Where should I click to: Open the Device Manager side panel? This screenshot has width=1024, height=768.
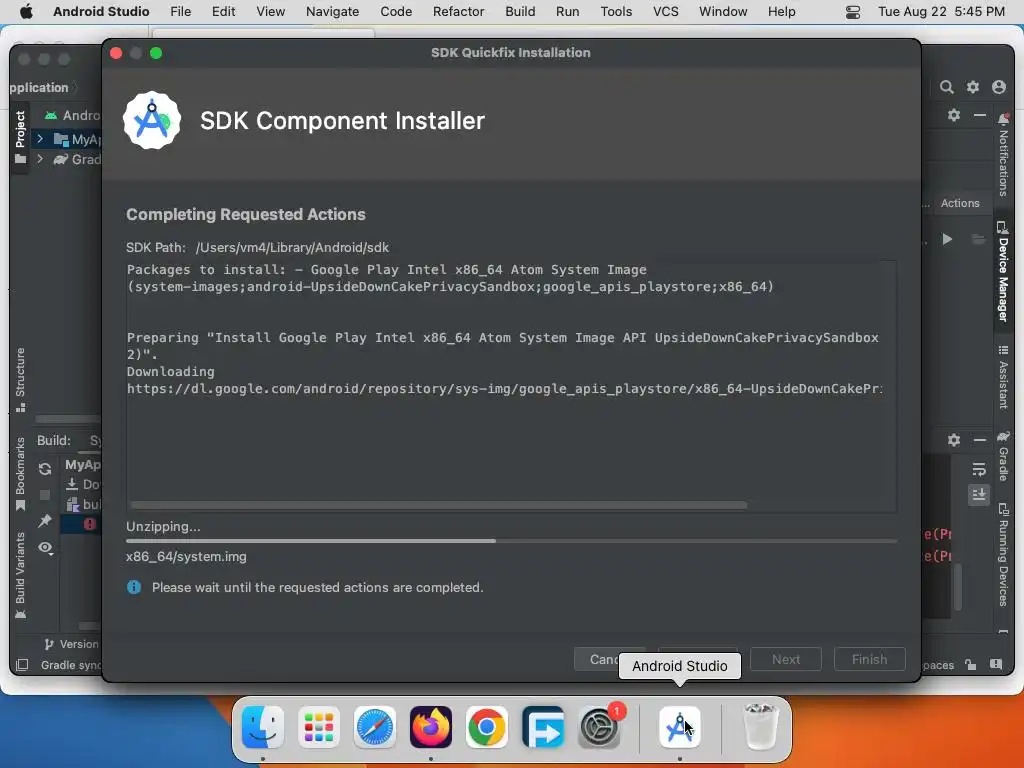(1003, 272)
